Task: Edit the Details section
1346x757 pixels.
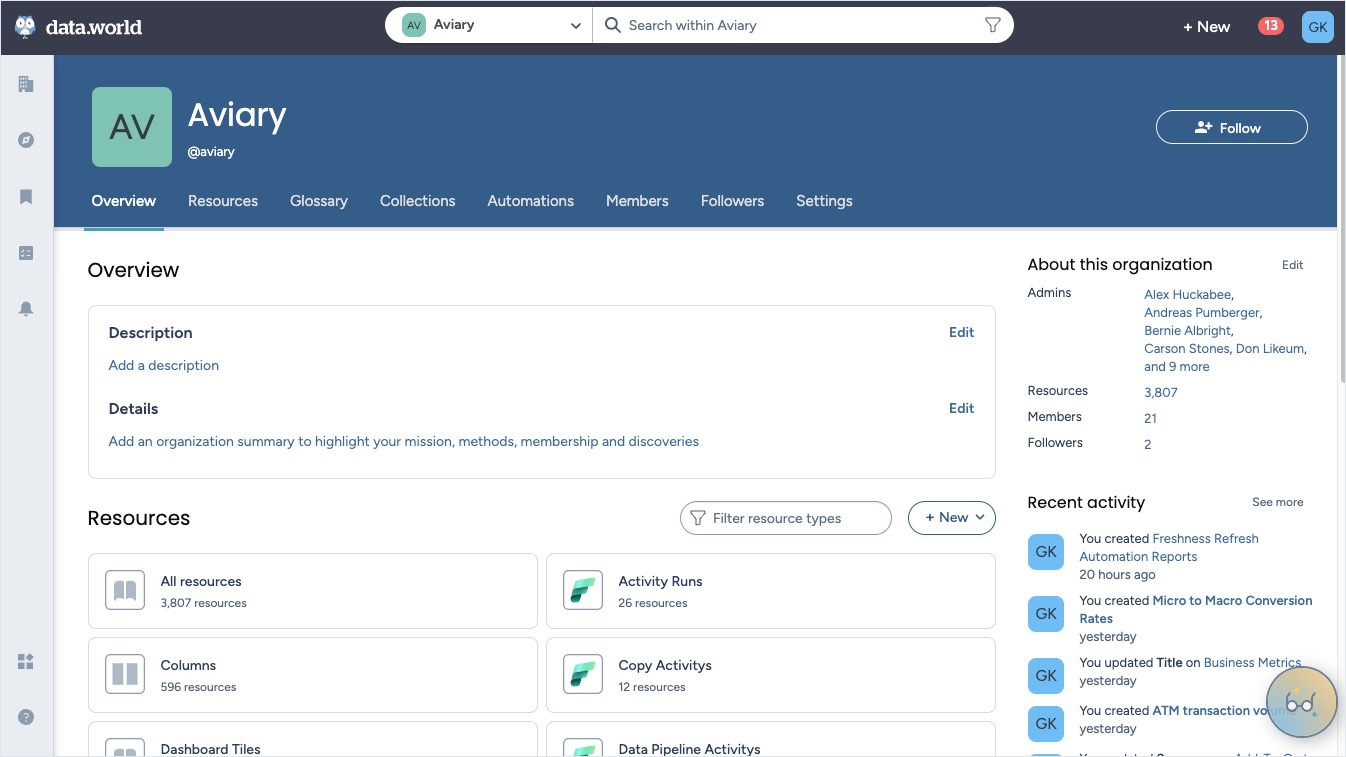Action: pyautogui.click(x=961, y=408)
